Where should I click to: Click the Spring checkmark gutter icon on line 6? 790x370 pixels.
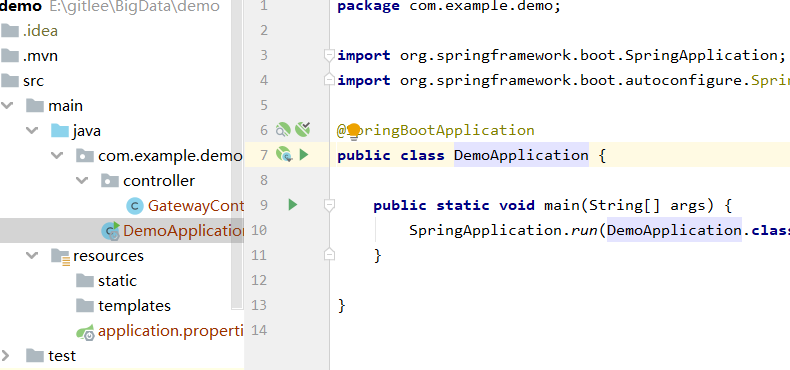[302, 130]
